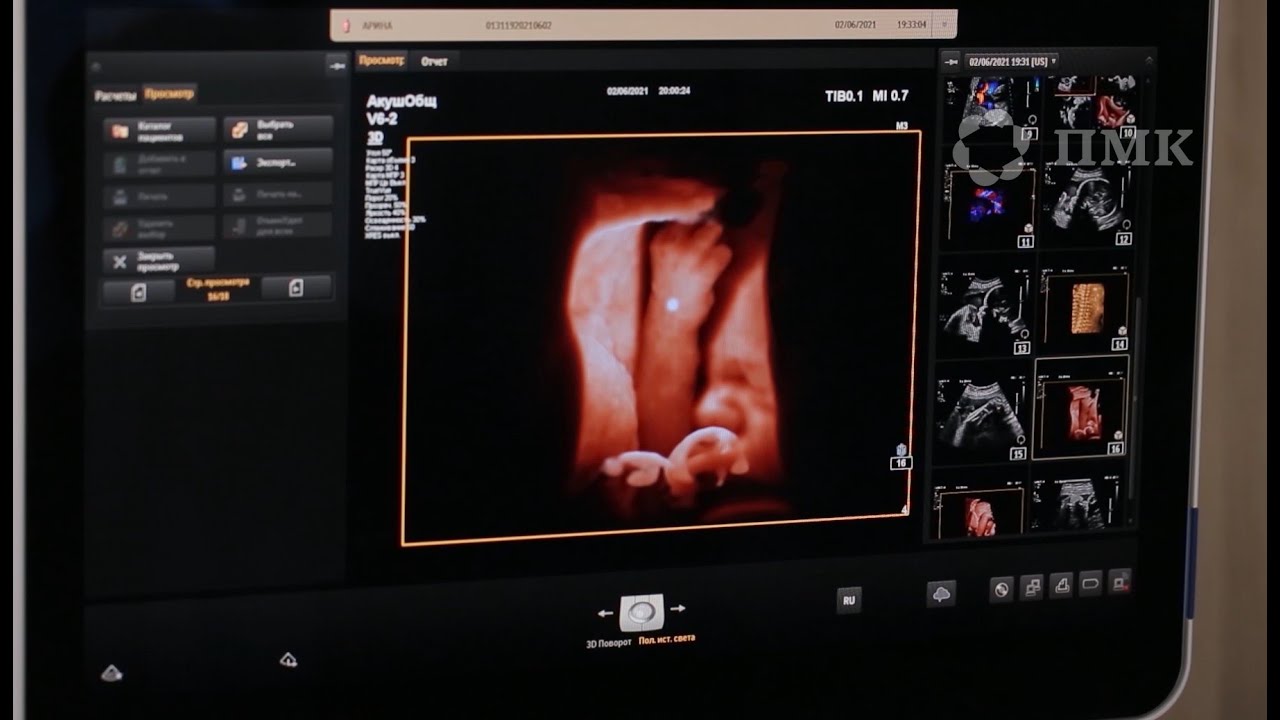Screen dimensions: 1280x720
Task: Close the review with Закрыть просмотр
Action: 160,261
